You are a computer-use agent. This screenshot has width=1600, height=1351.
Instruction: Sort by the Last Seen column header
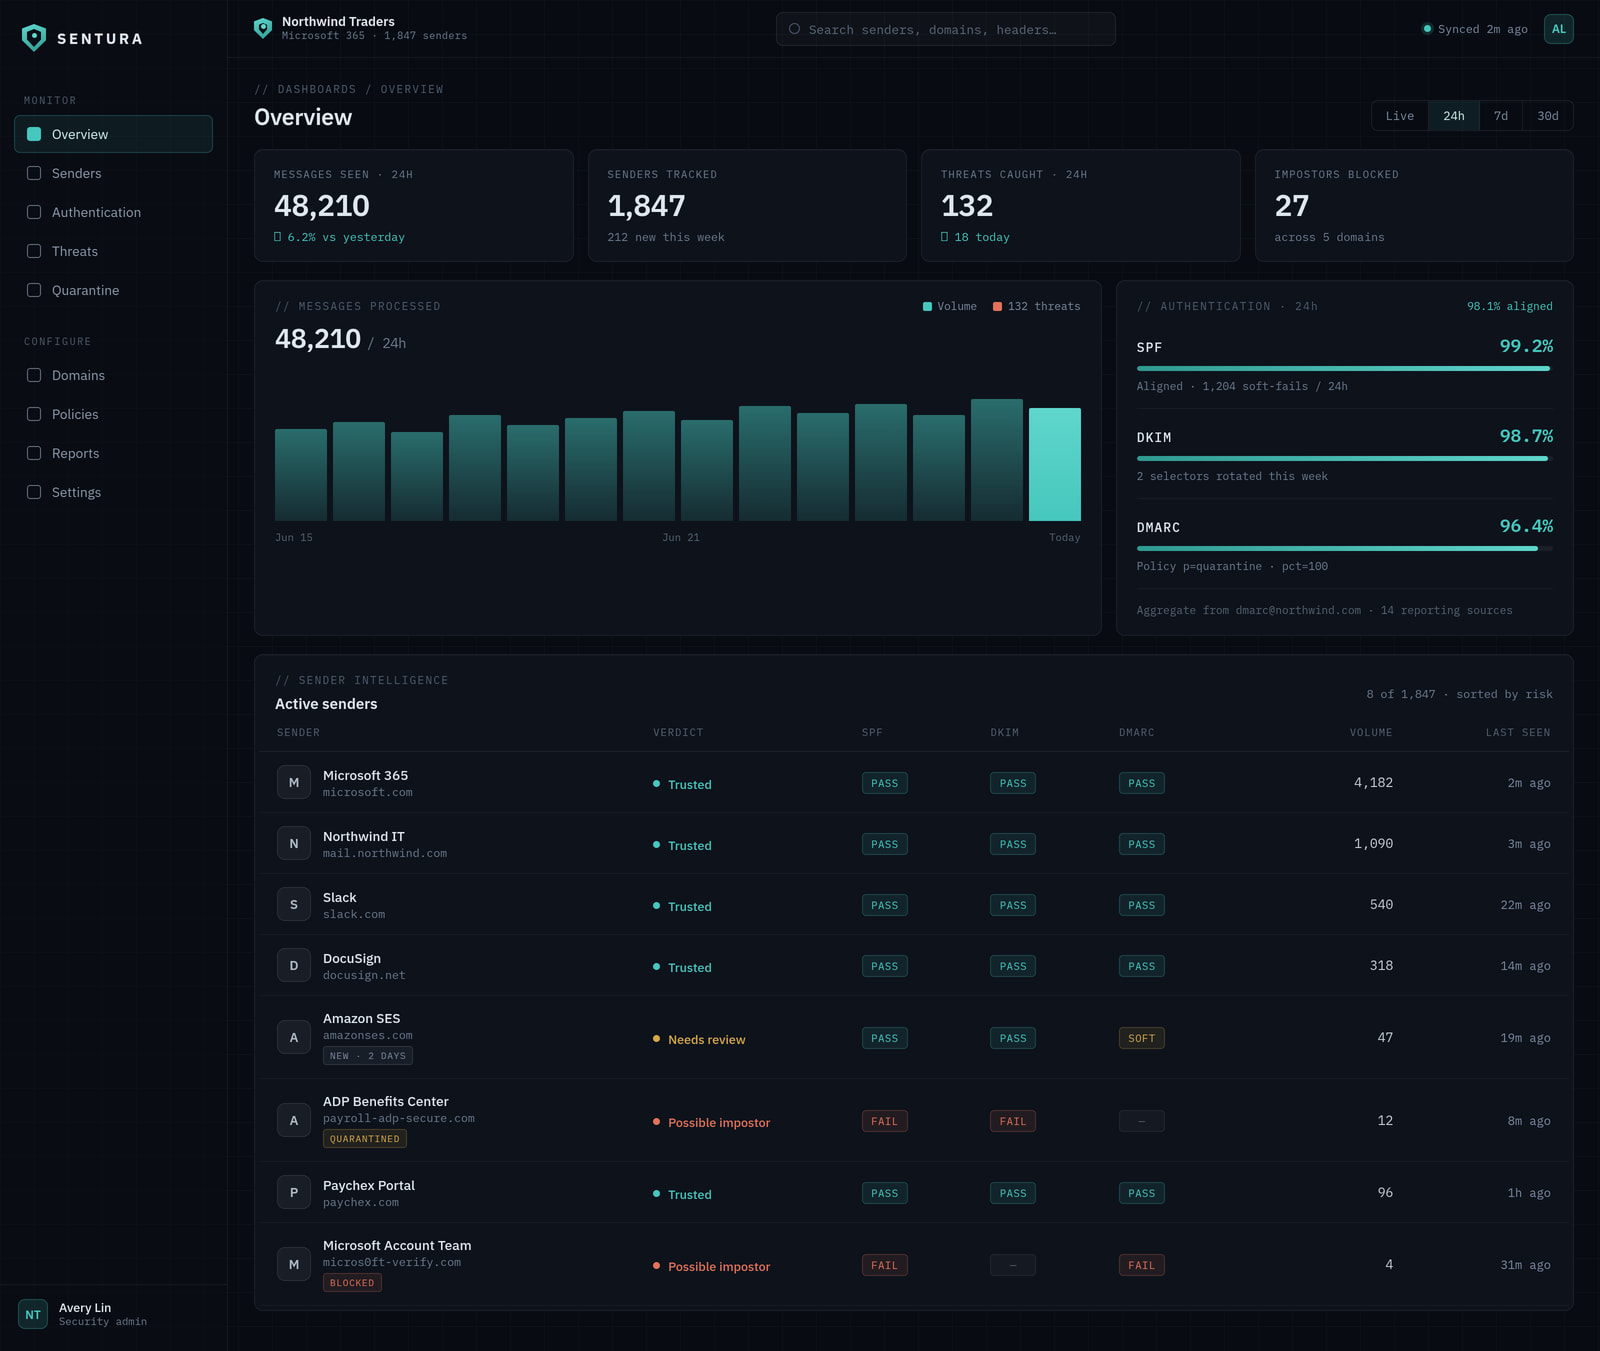tap(1518, 733)
